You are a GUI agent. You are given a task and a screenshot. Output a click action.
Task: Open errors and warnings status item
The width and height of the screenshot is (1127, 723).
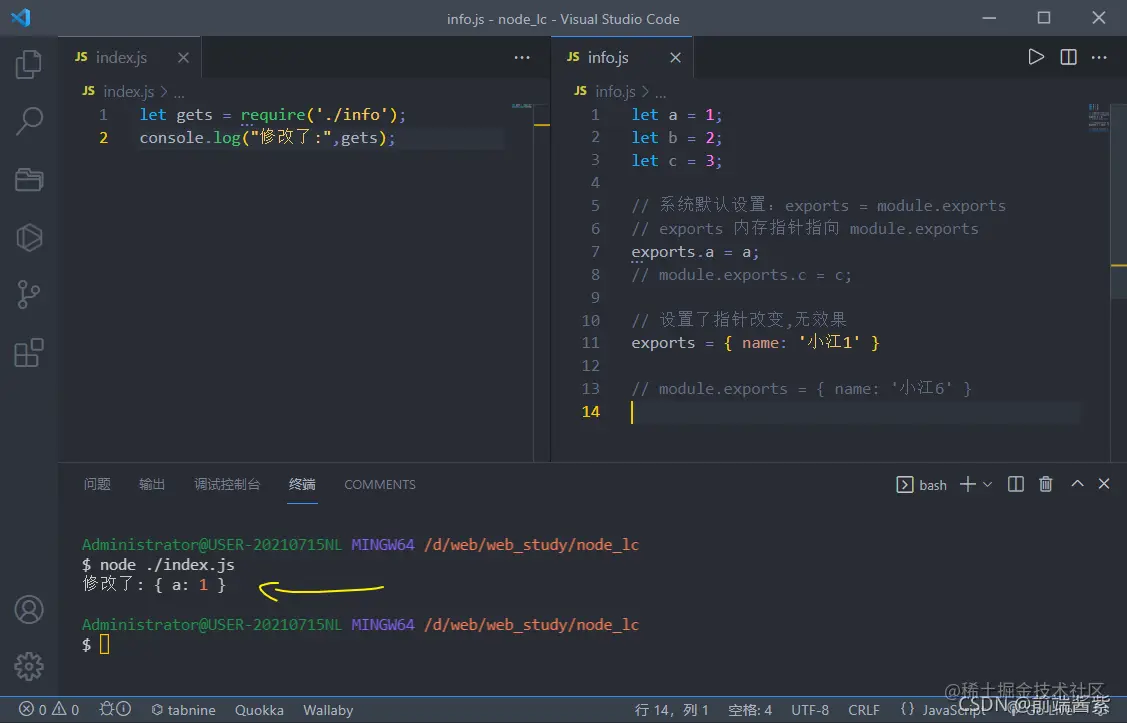pyautogui.click(x=49, y=710)
